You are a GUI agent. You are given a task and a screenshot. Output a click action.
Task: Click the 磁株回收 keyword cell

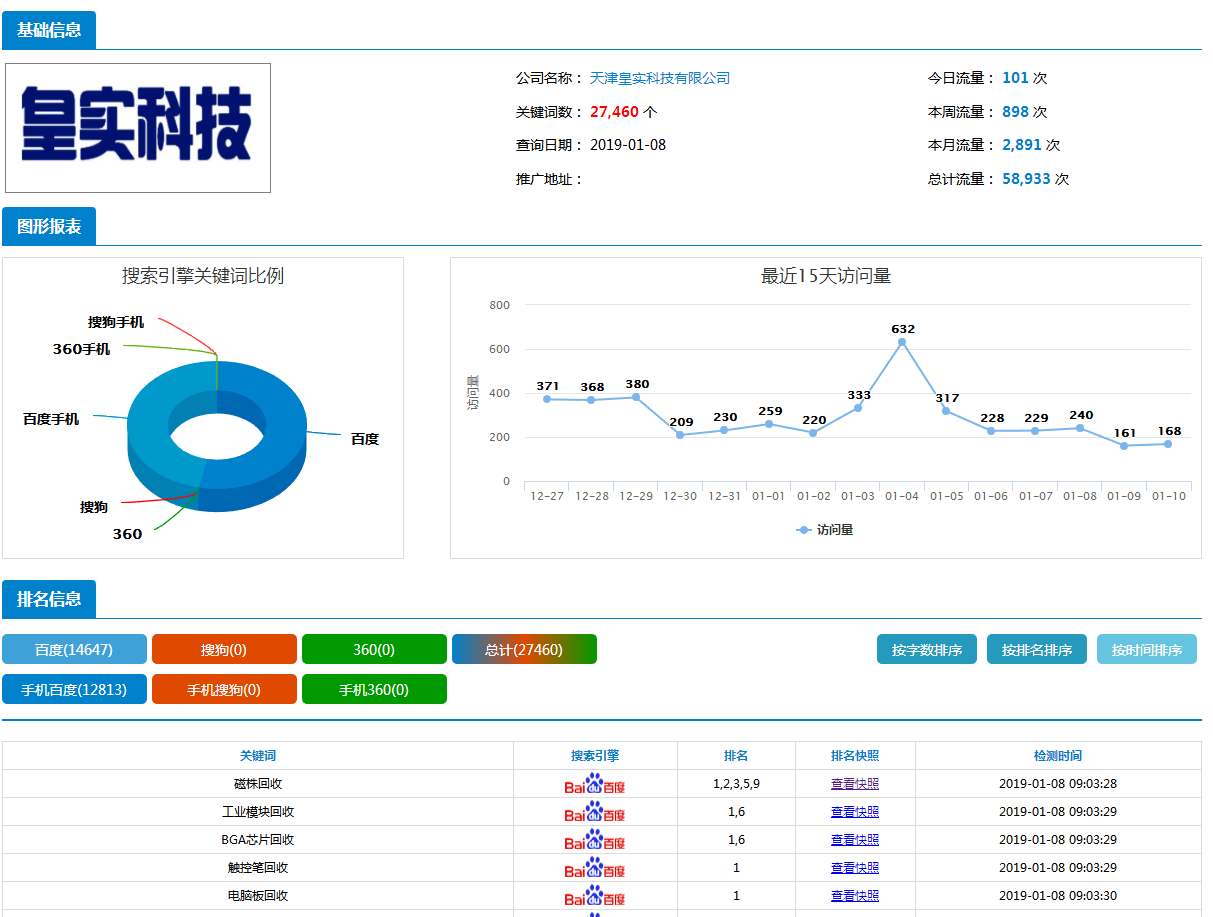258,784
